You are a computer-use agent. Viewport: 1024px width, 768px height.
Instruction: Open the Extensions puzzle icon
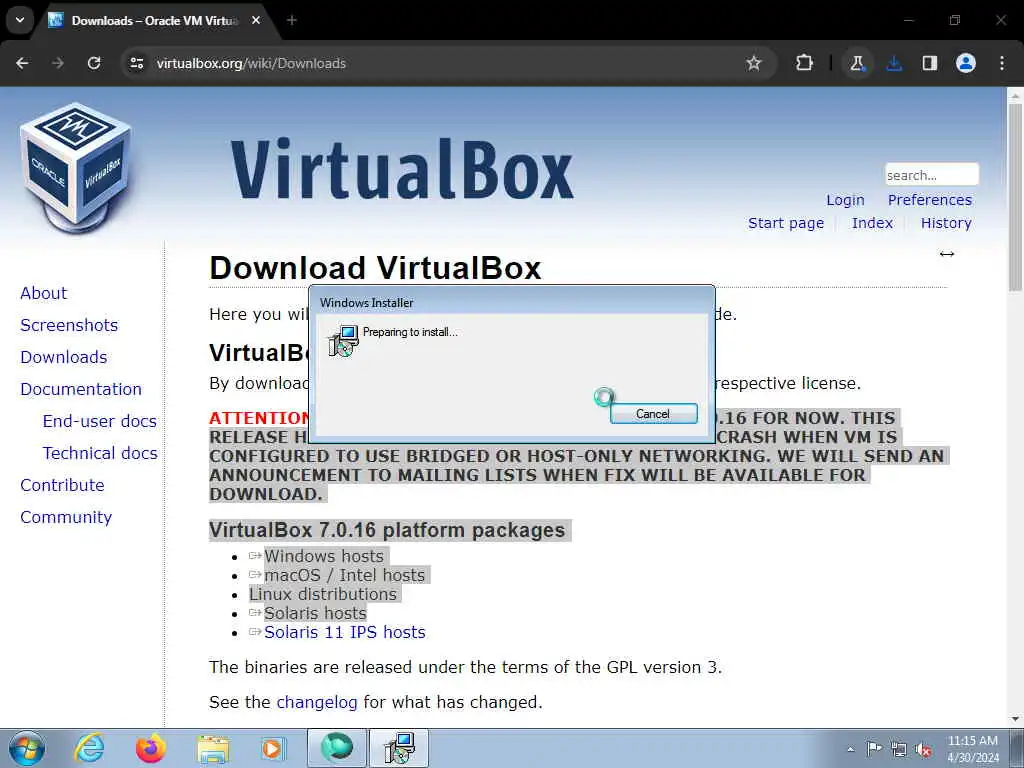805,63
